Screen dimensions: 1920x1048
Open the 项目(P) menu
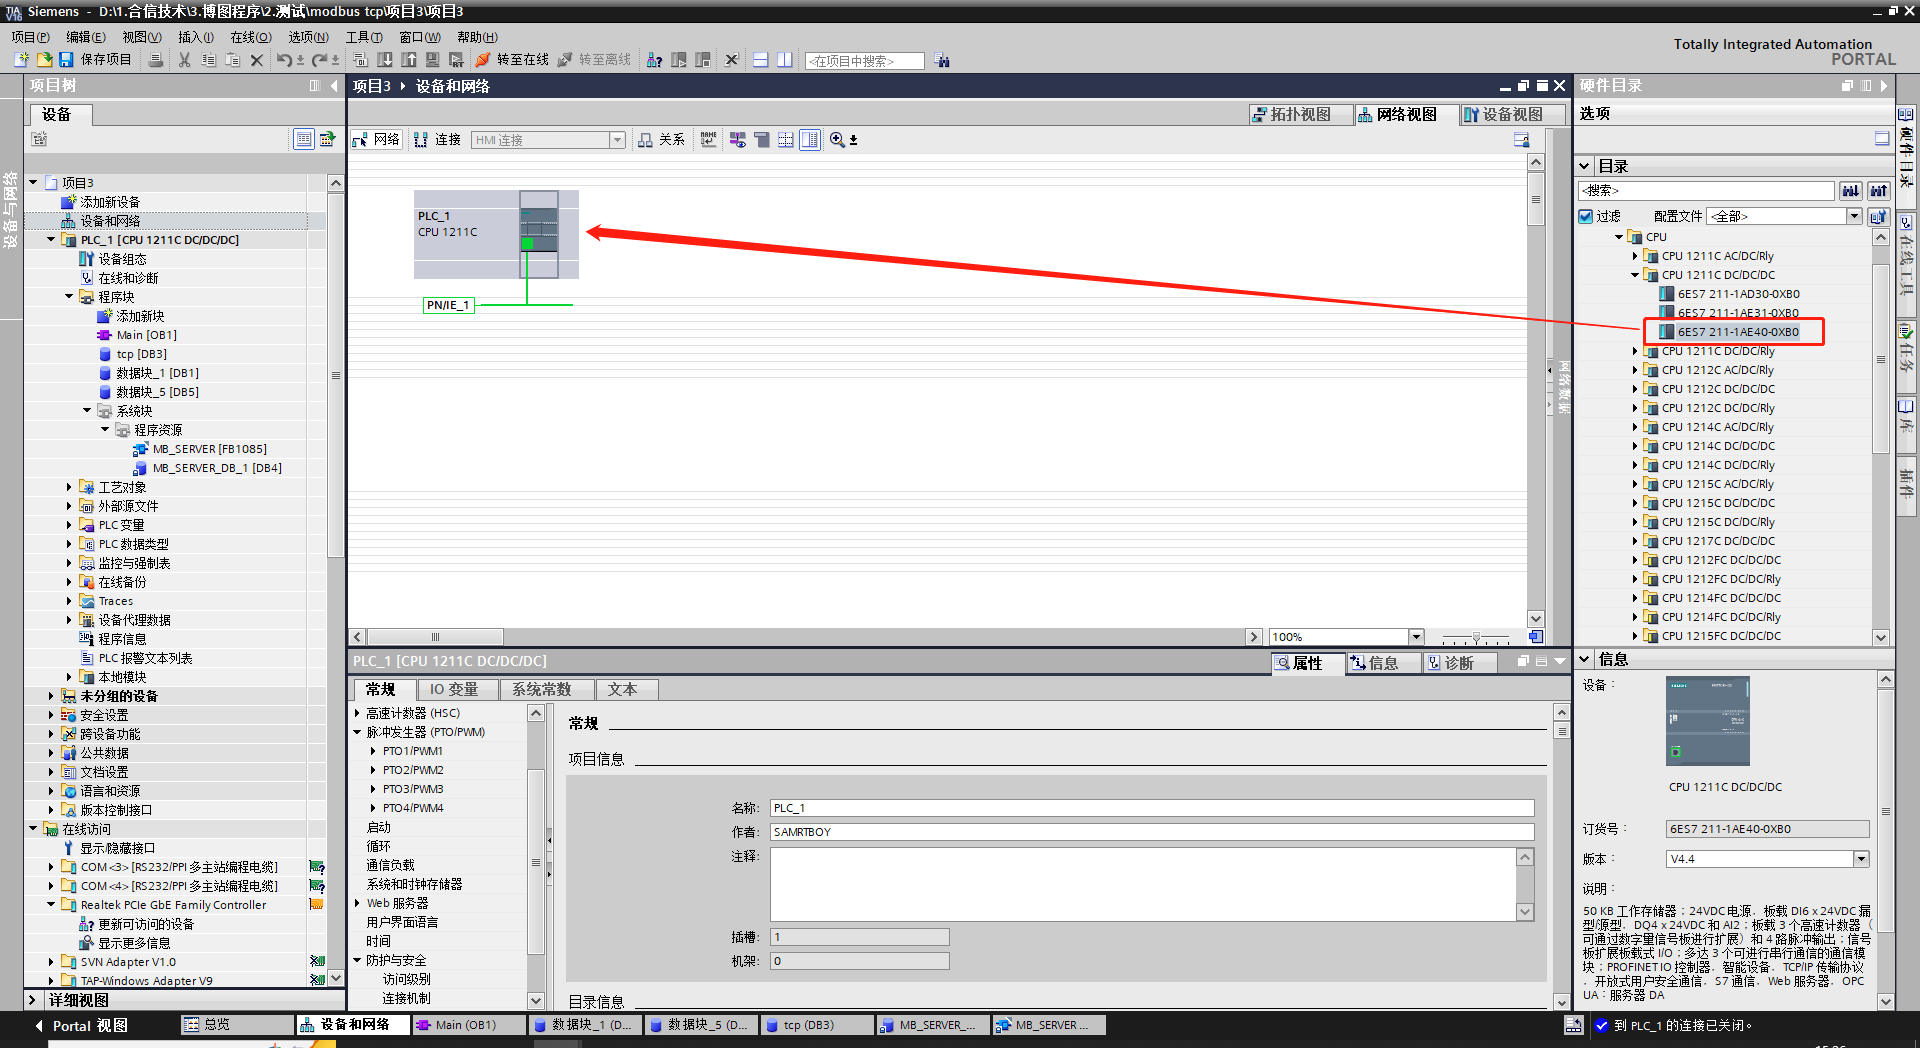[30, 37]
